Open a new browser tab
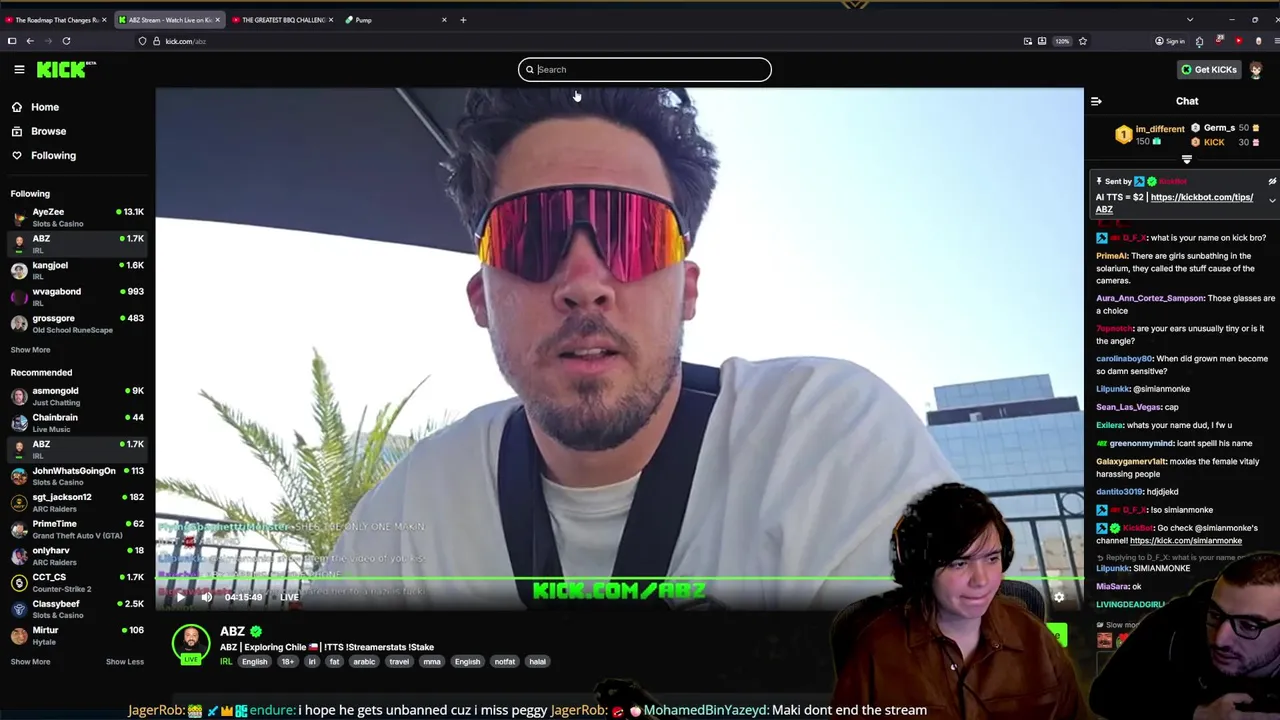Image resolution: width=1280 pixels, height=720 pixels. (x=463, y=20)
